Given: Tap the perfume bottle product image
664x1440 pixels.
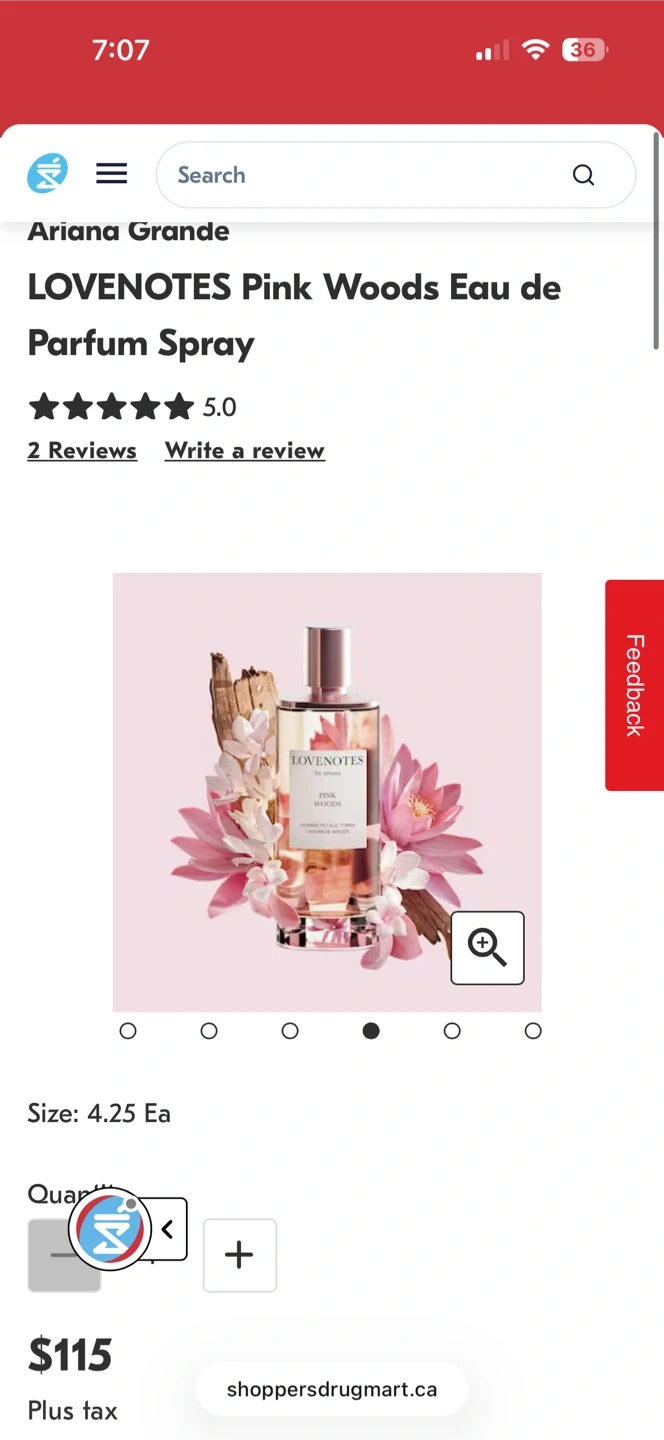Looking at the screenshot, I should (327, 792).
